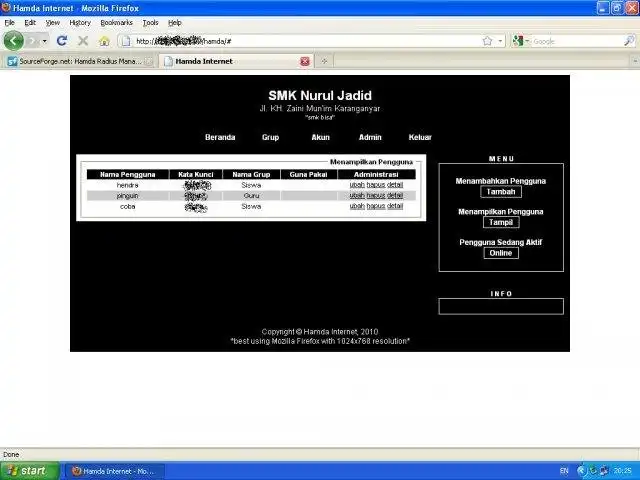The height and width of the screenshot is (480, 640).
Task: Bookmark this page with star icon
Action: (487, 41)
